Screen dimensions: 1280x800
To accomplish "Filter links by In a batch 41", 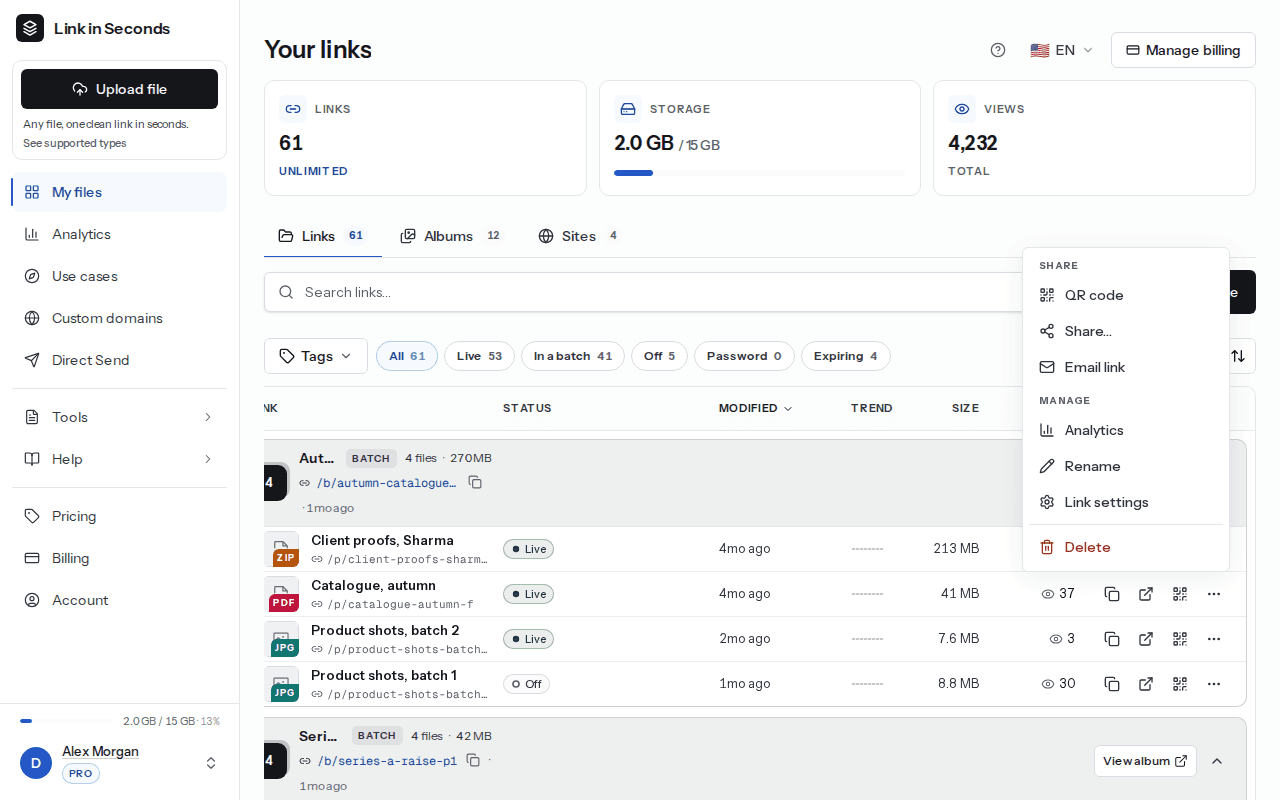I will coord(573,356).
